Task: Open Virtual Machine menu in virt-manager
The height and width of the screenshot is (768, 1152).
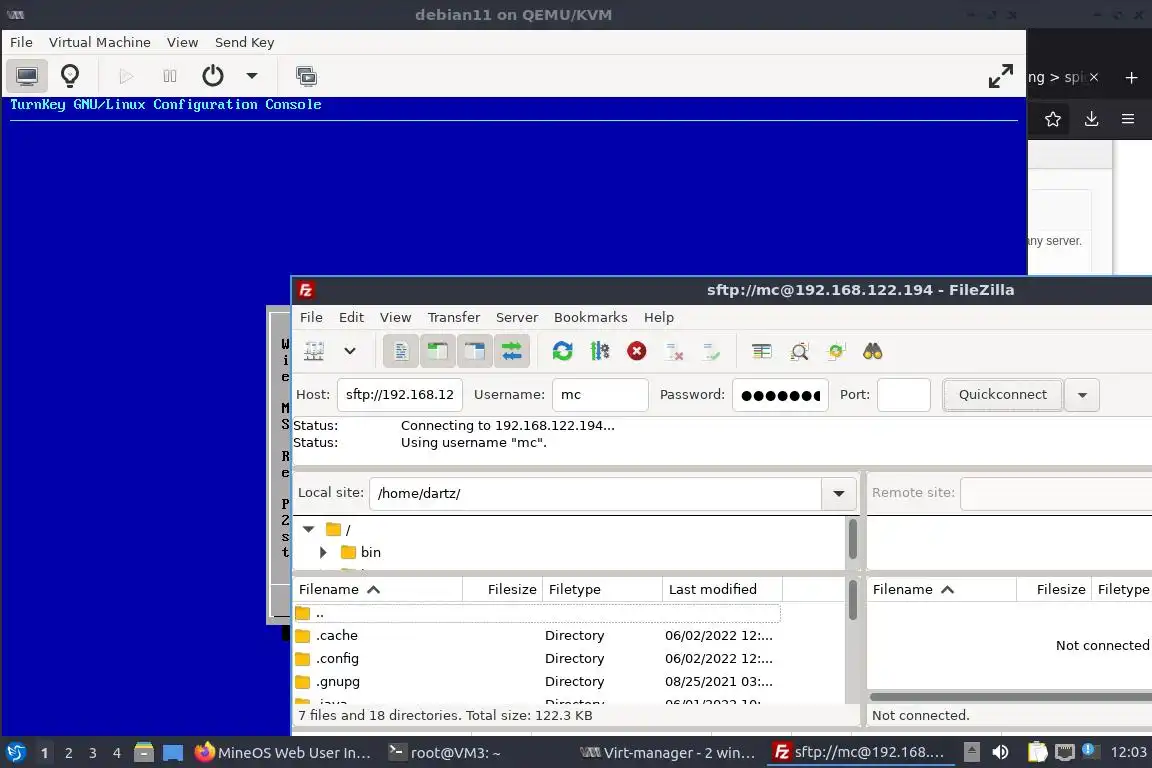Action: pos(100,42)
